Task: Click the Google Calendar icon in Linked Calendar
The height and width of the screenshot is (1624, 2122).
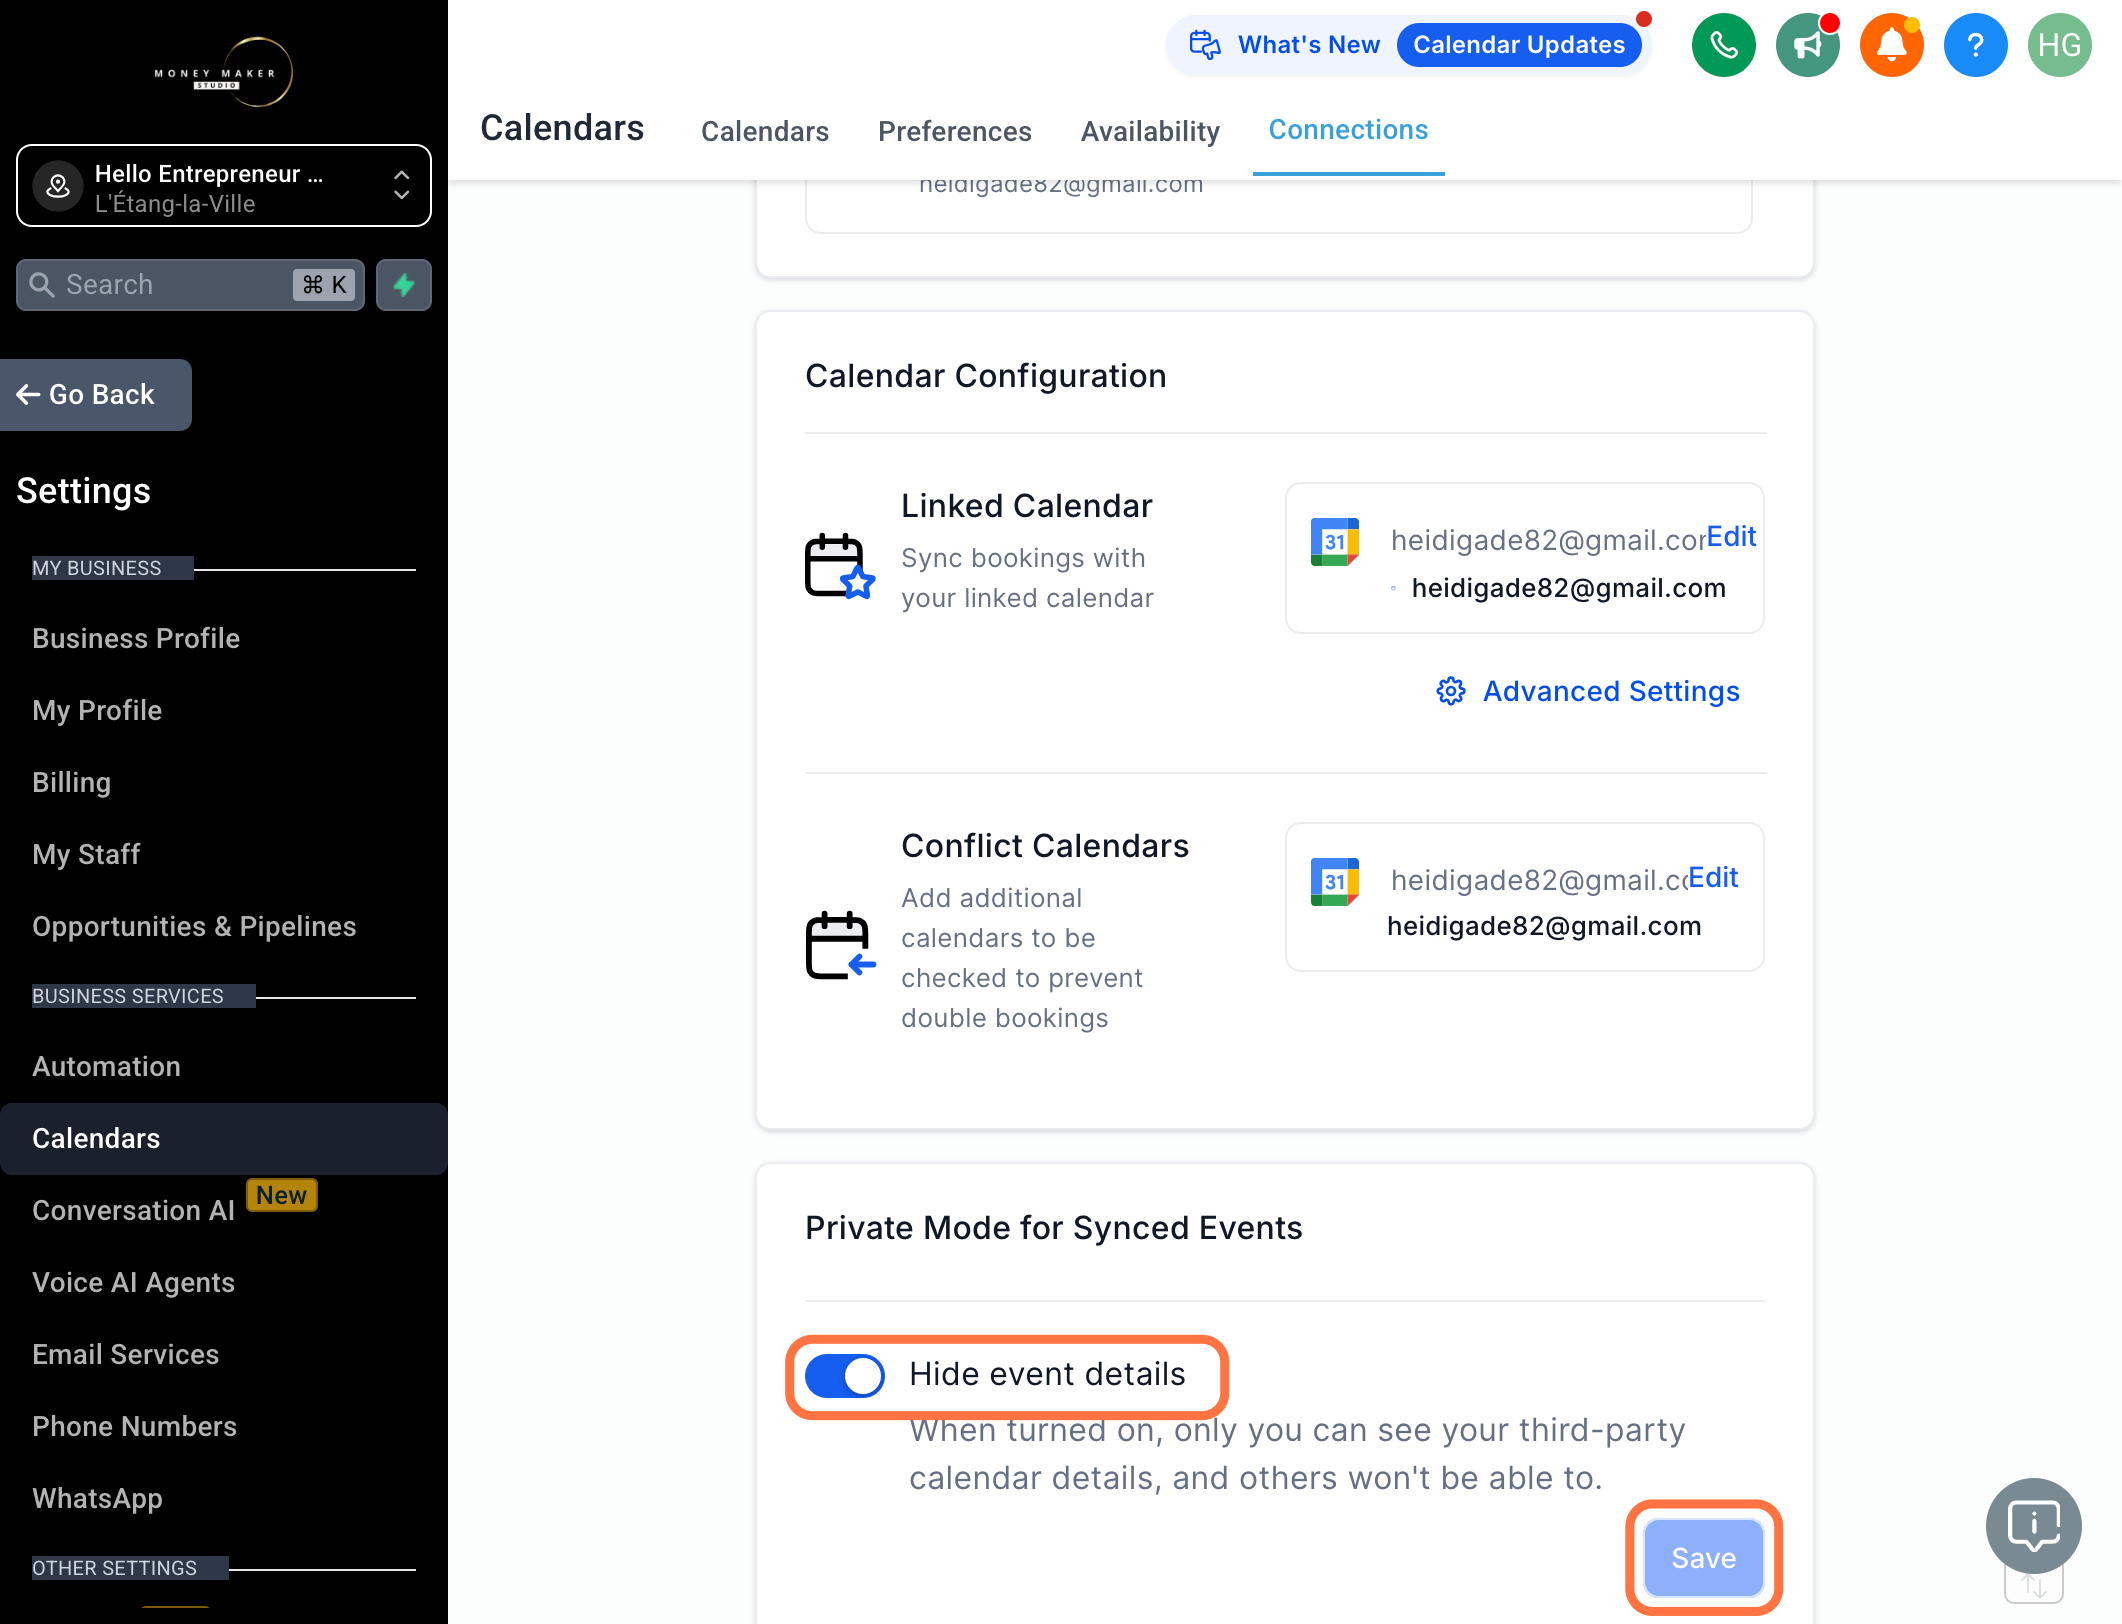Action: coord(1335,541)
